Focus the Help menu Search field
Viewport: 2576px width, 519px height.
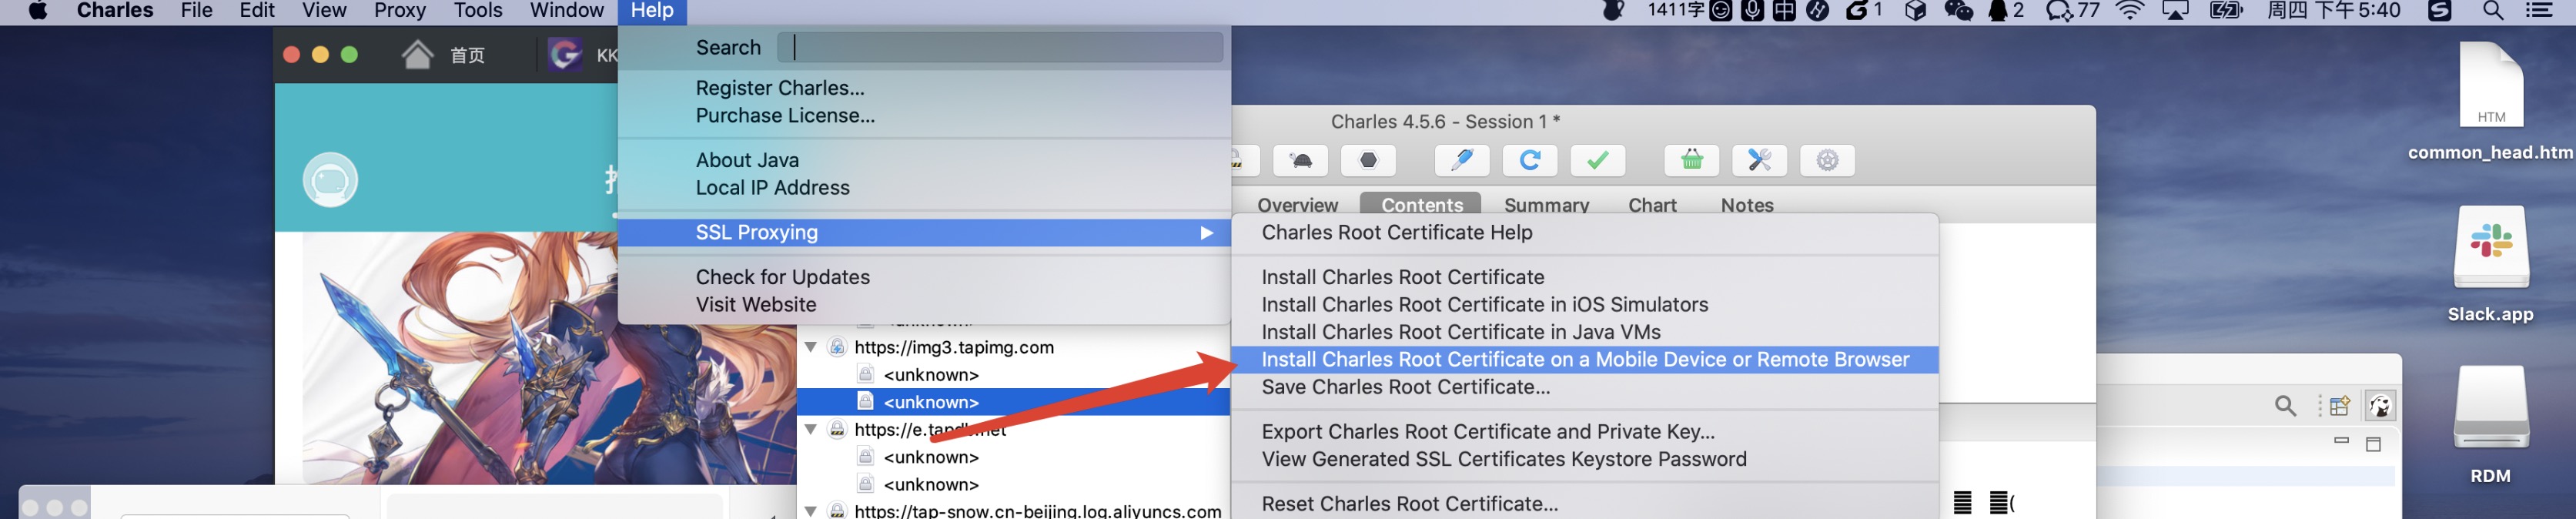tap(1000, 47)
